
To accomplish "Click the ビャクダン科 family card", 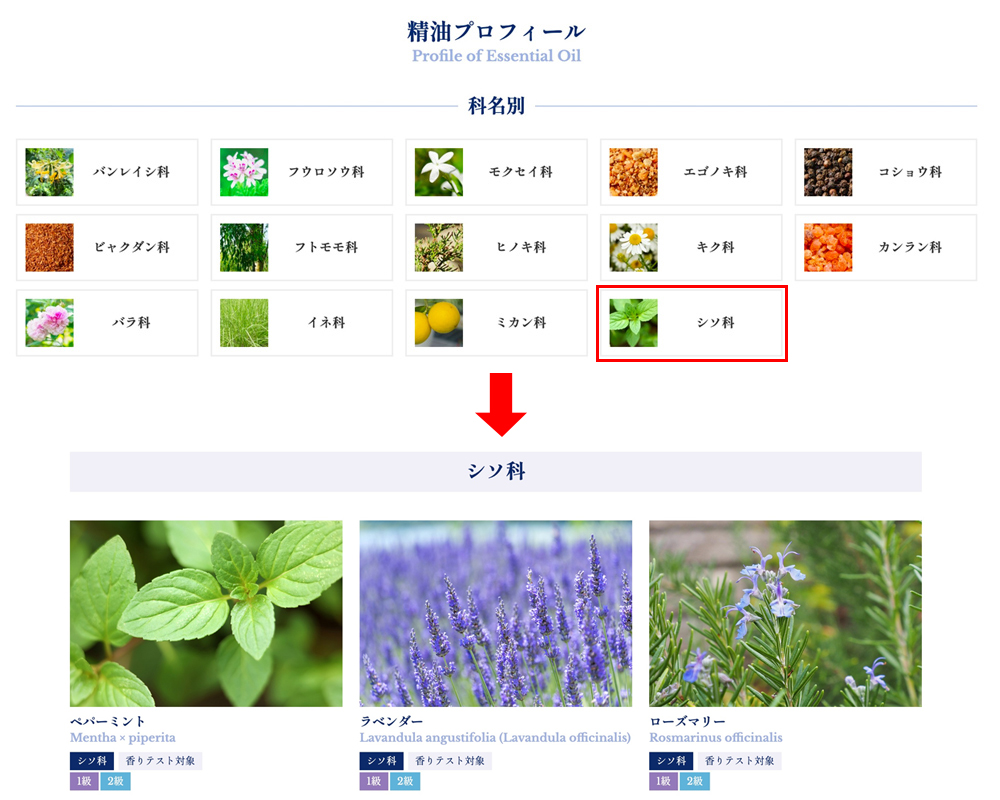I will click(107, 247).
